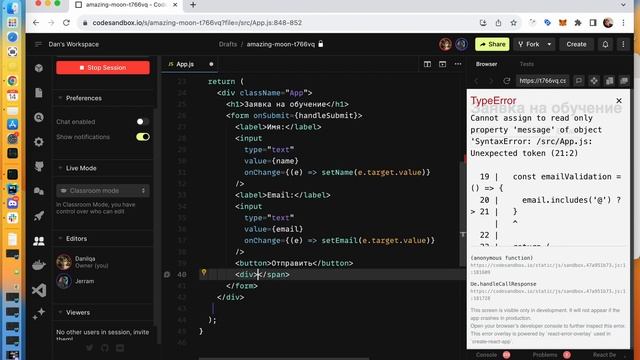Click the sandbox lock icon beside title
Viewport: 640px width, 360px height.
click(x=321, y=44)
